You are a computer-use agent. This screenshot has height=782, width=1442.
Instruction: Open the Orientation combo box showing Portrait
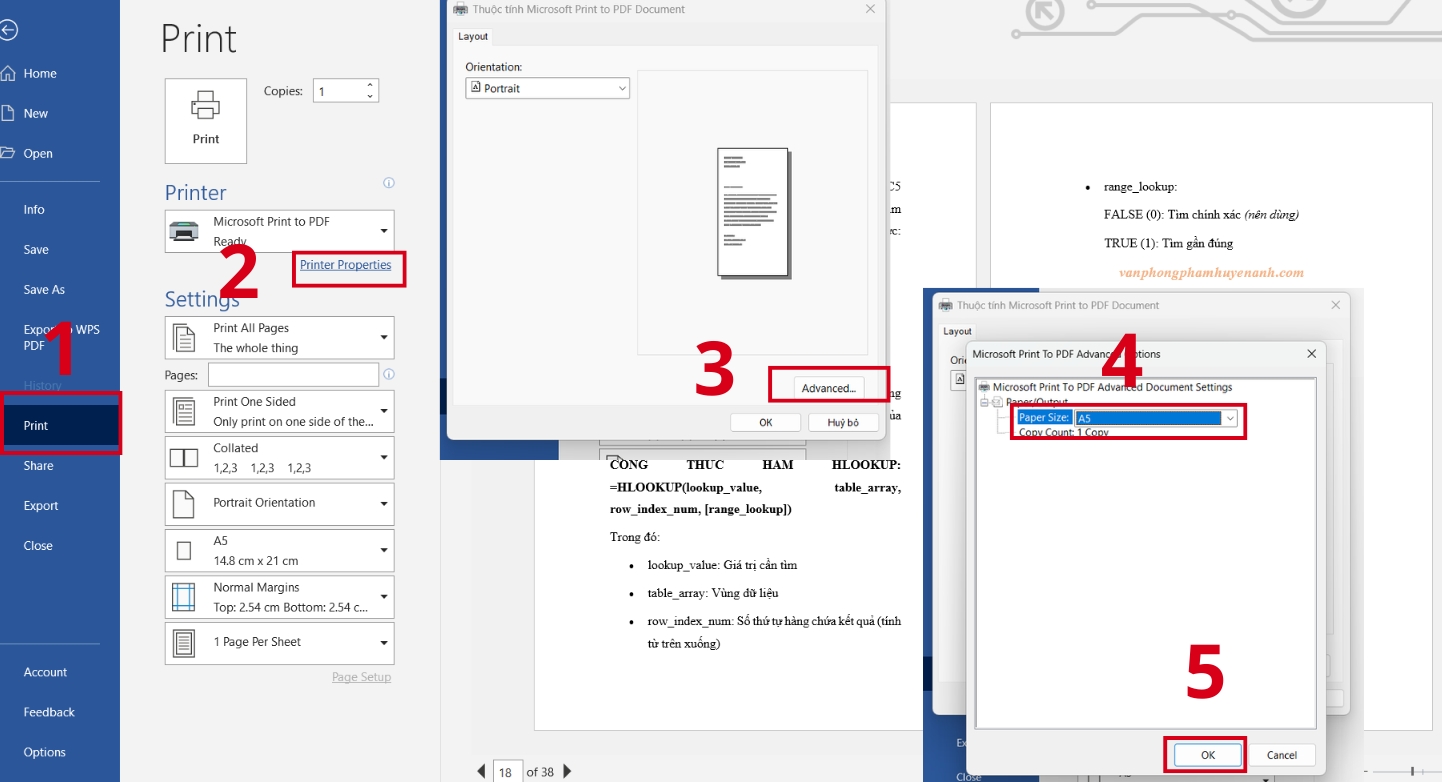[x=548, y=88]
